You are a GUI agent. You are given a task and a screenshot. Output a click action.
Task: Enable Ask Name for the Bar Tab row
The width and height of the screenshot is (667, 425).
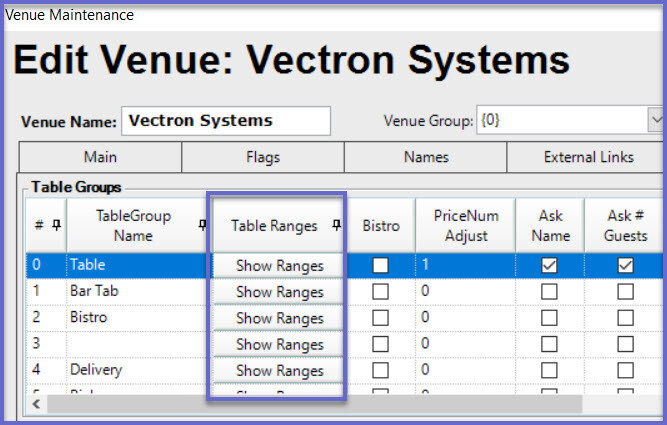point(549,291)
